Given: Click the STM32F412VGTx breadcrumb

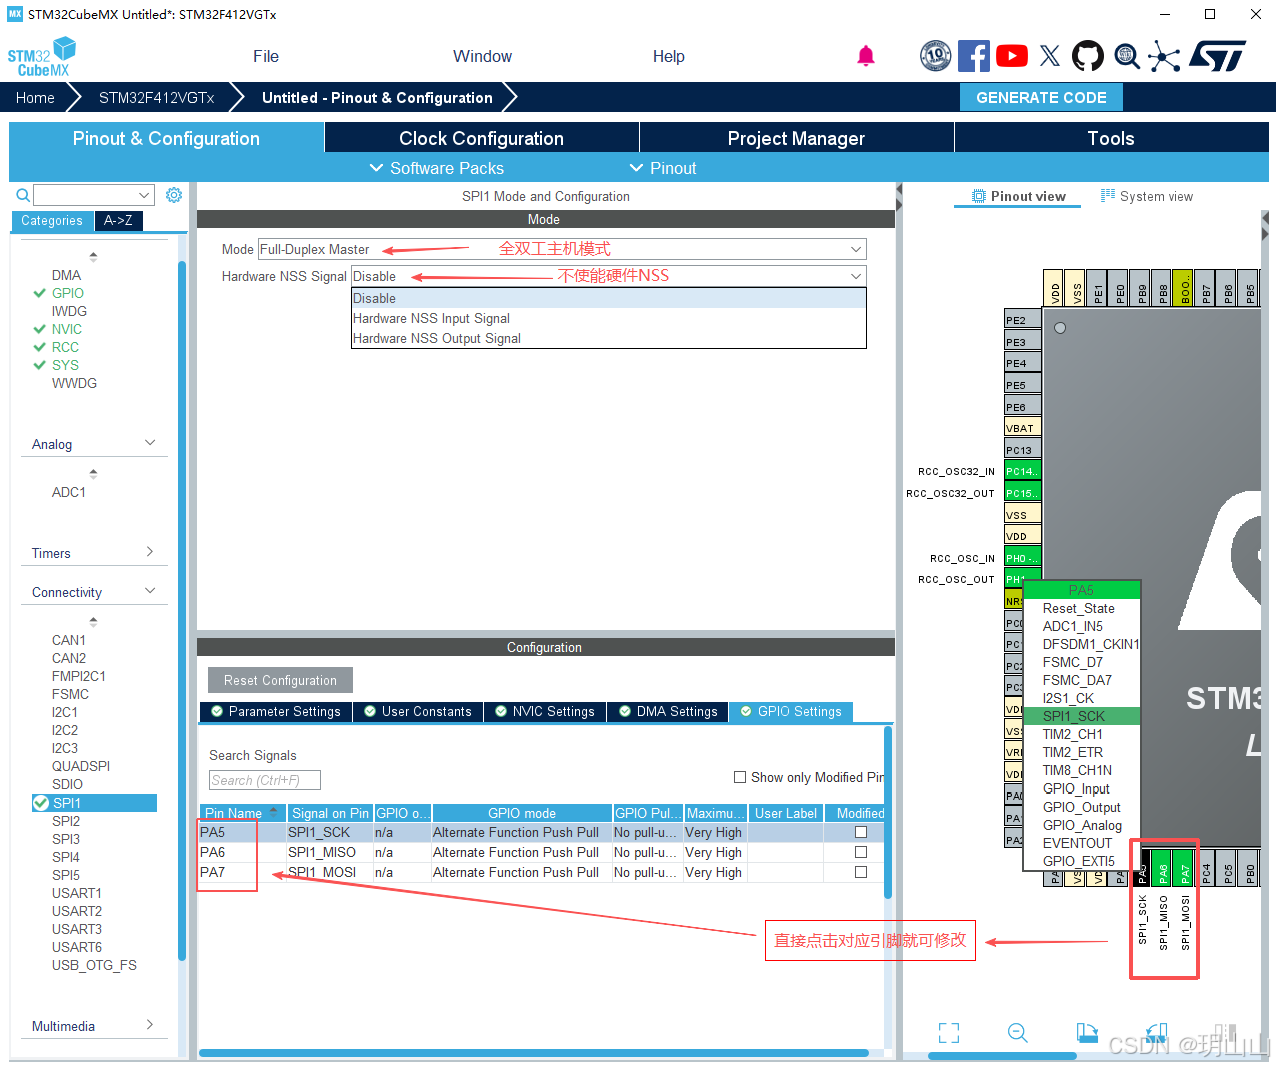Looking at the screenshot, I should point(157,97).
